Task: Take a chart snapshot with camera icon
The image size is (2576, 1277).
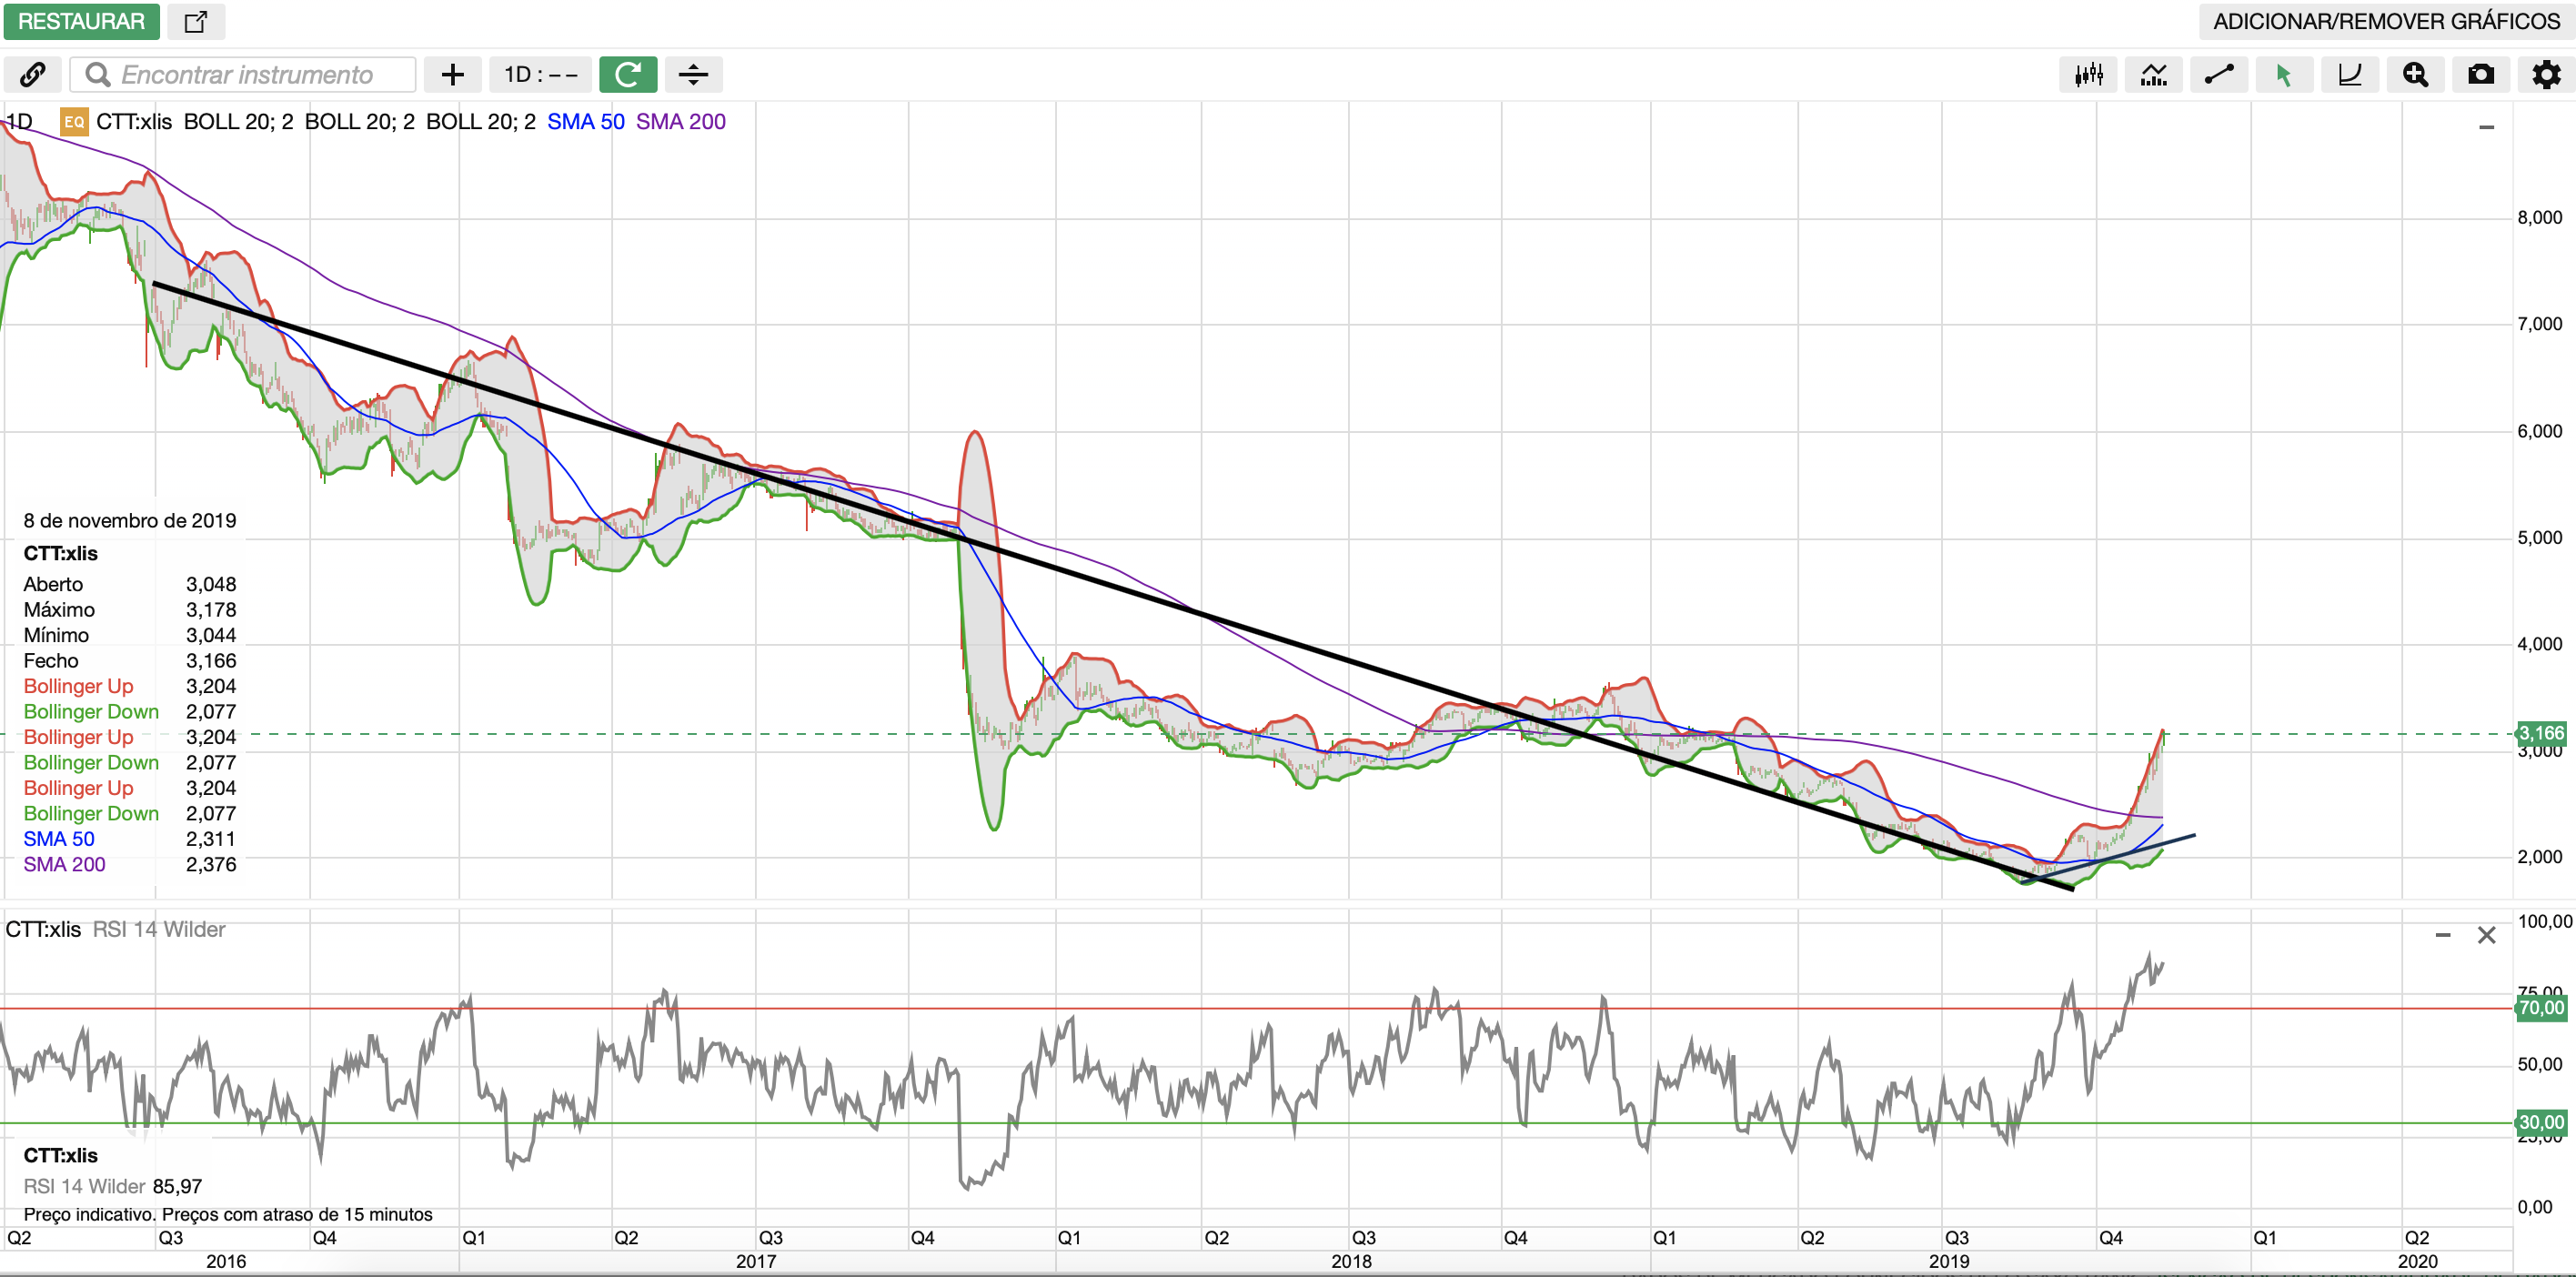Action: [x=2480, y=75]
